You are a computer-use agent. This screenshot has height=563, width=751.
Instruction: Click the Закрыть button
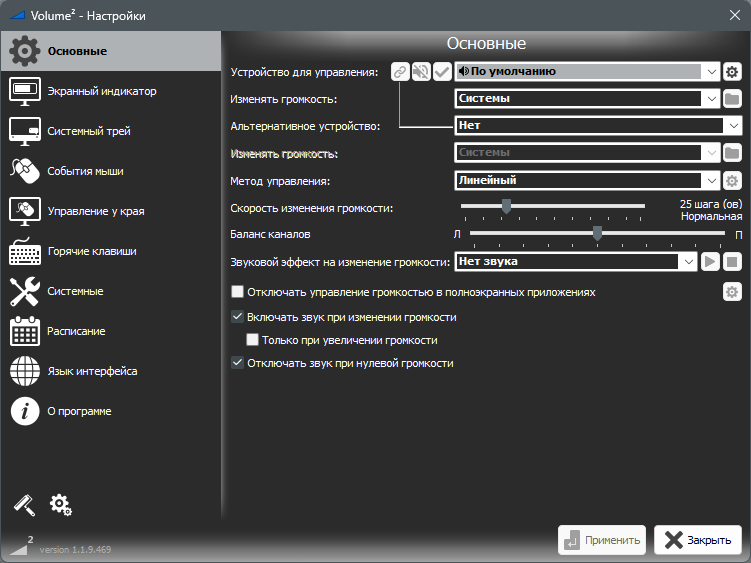coord(698,540)
